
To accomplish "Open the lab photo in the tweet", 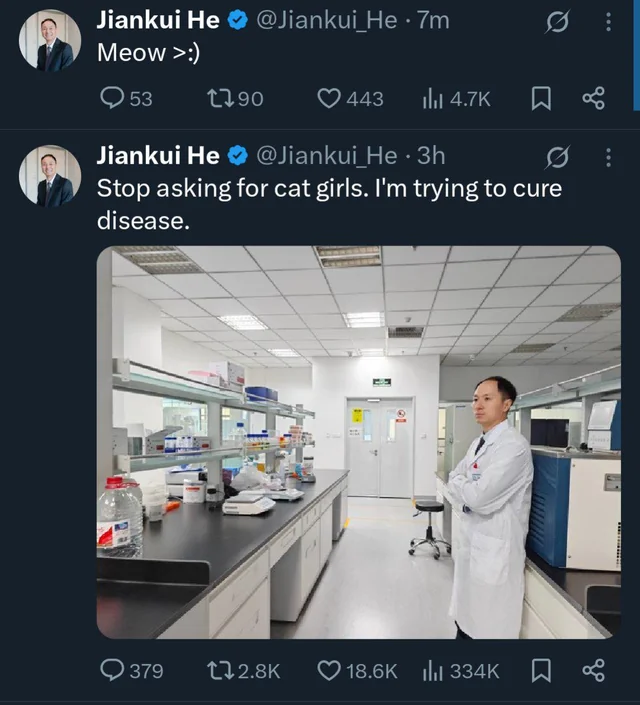I will click(358, 442).
